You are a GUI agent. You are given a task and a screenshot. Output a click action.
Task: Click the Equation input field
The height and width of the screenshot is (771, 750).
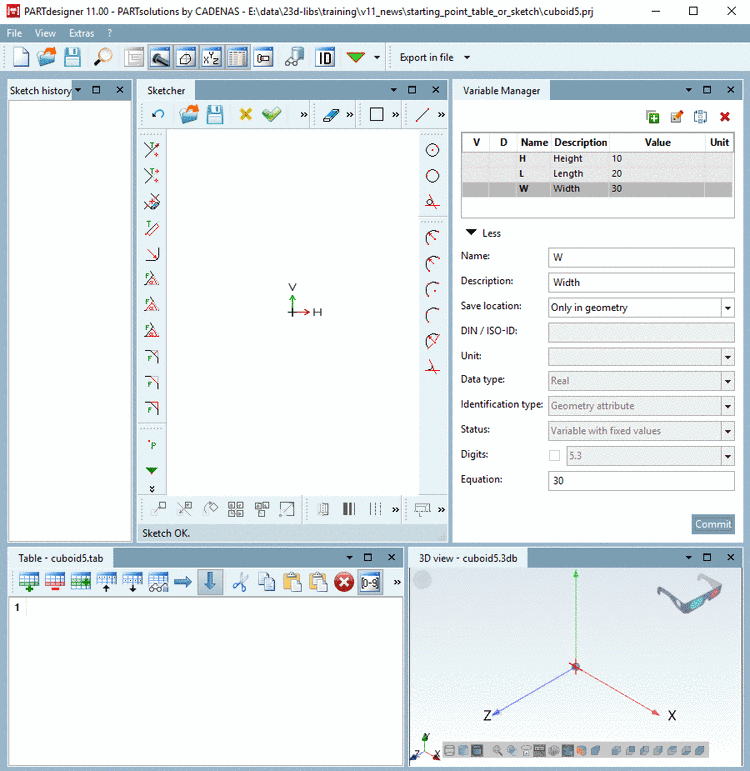tap(641, 481)
